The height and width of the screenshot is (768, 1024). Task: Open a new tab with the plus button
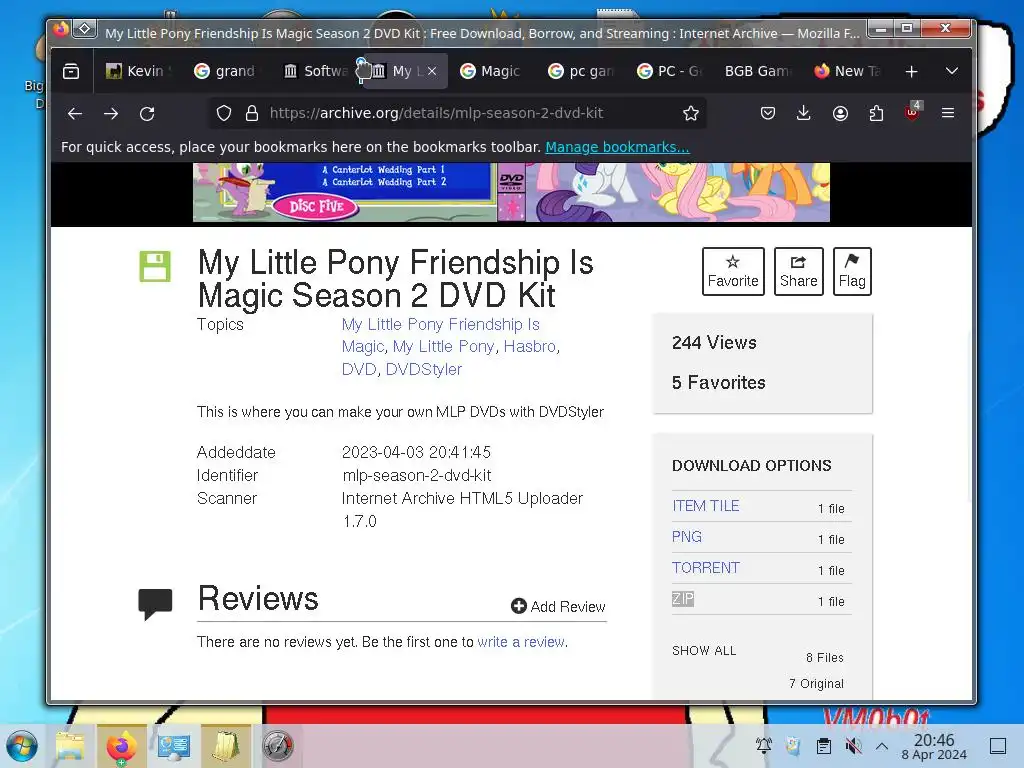pyautogui.click(x=912, y=71)
